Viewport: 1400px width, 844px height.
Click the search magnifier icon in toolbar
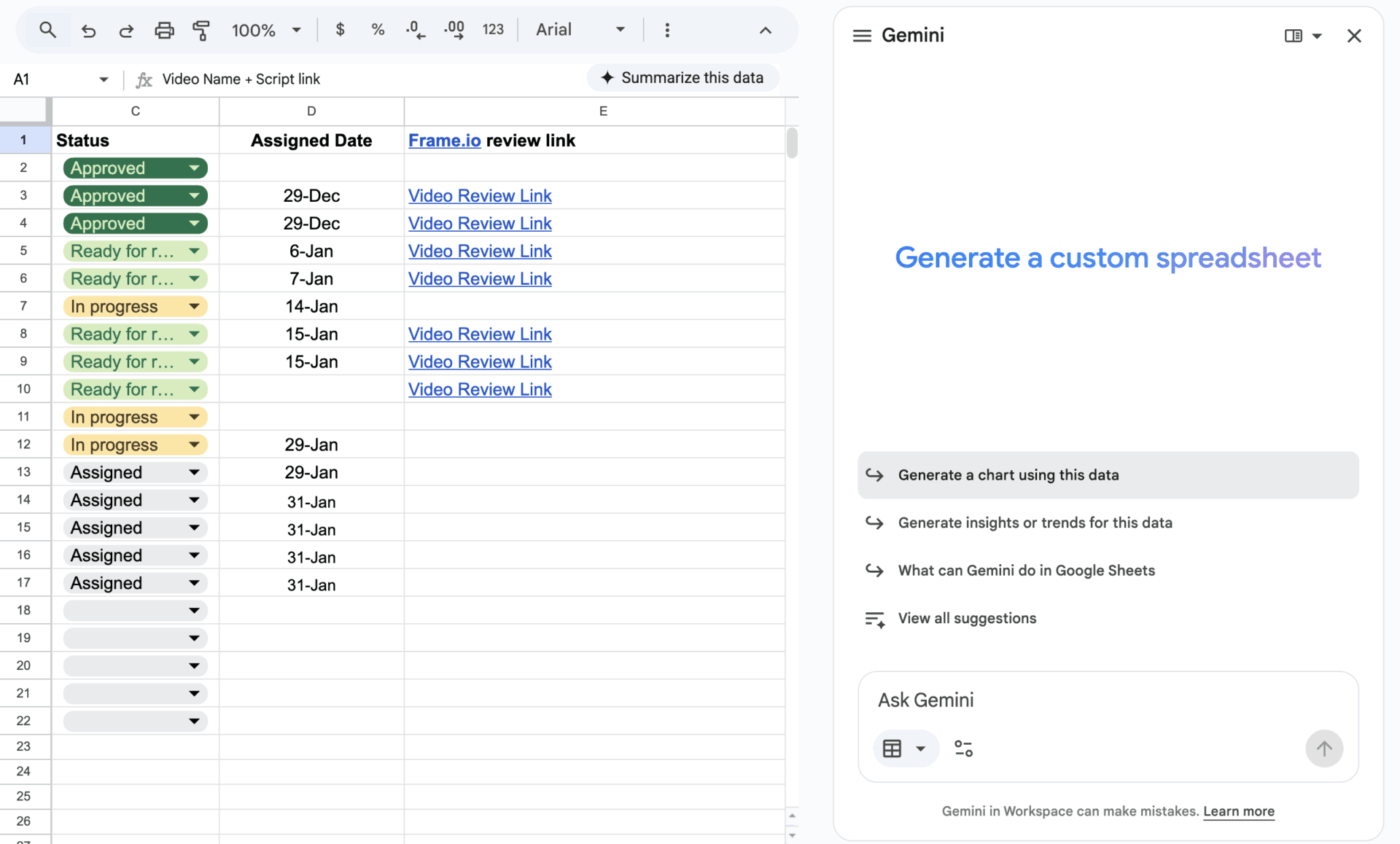coord(48,30)
